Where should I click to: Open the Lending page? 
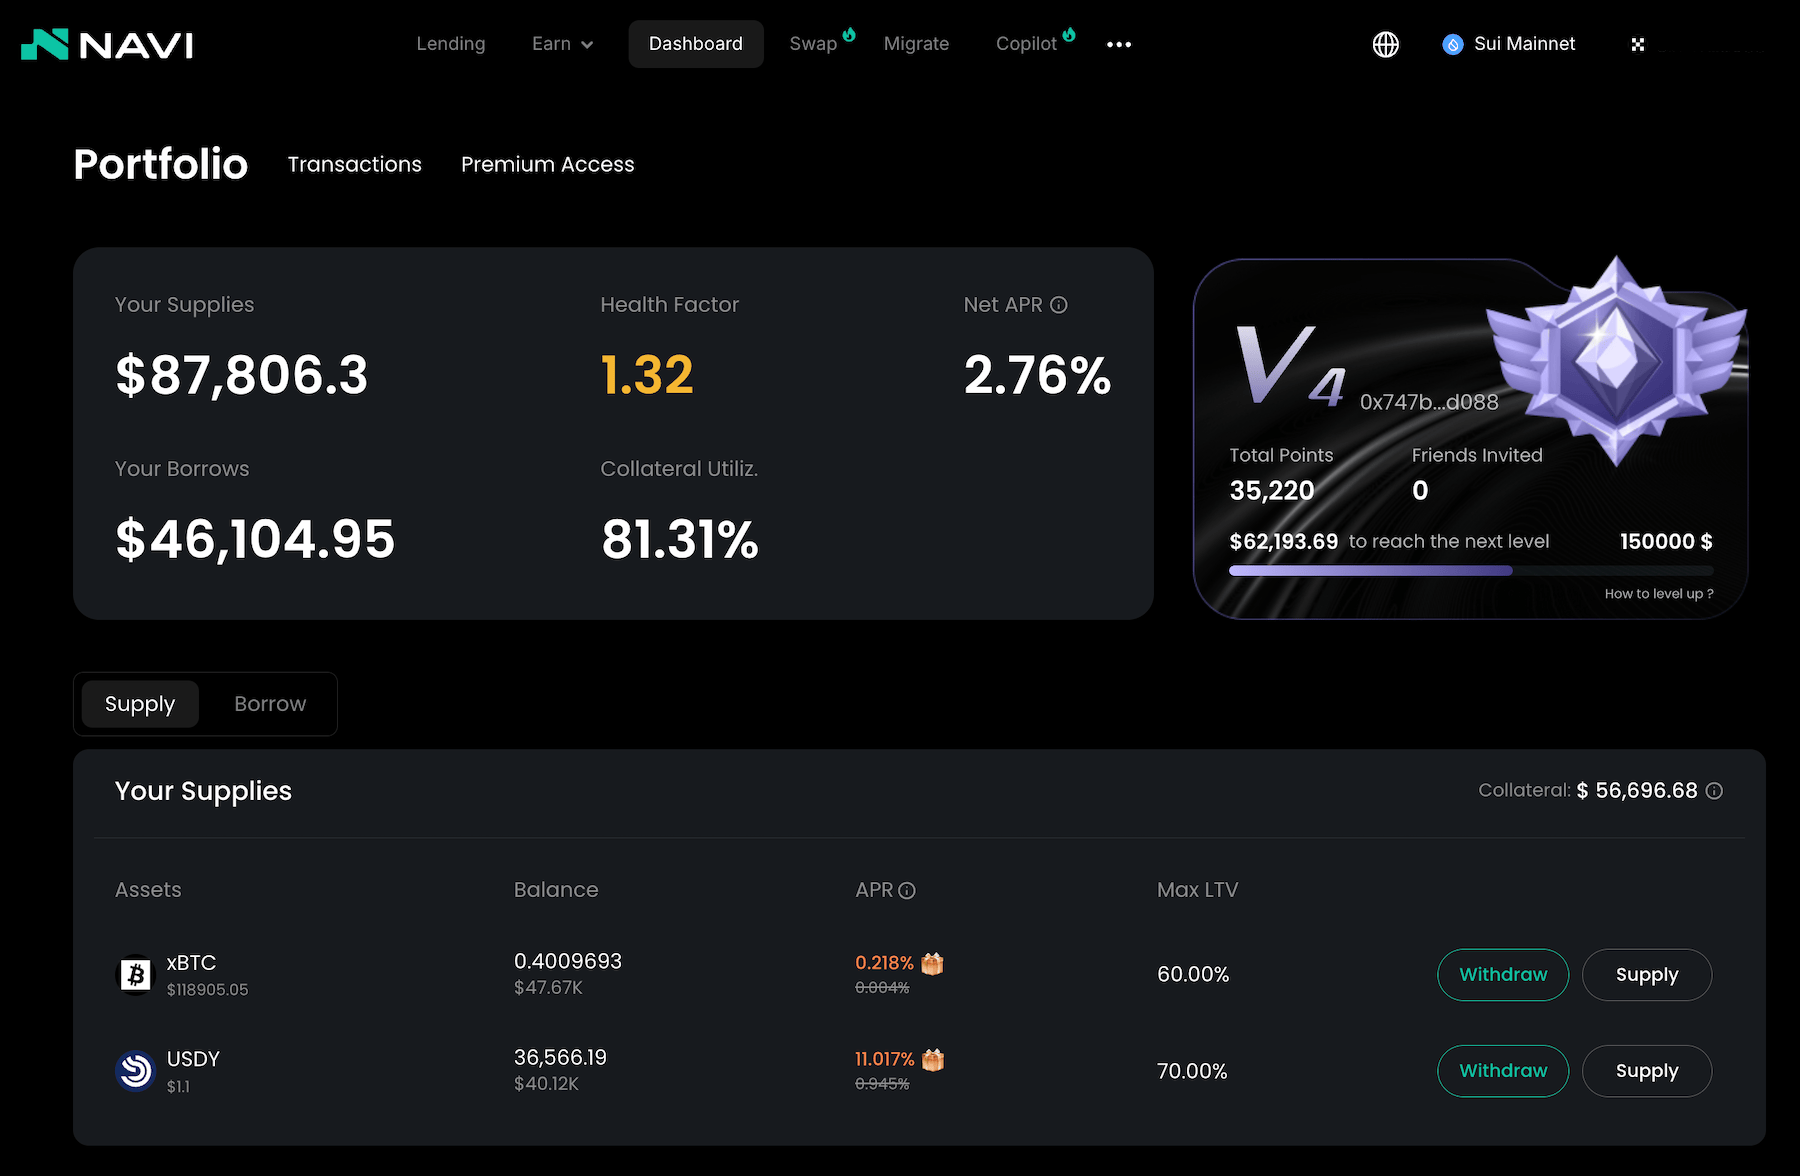(x=451, y=44)
